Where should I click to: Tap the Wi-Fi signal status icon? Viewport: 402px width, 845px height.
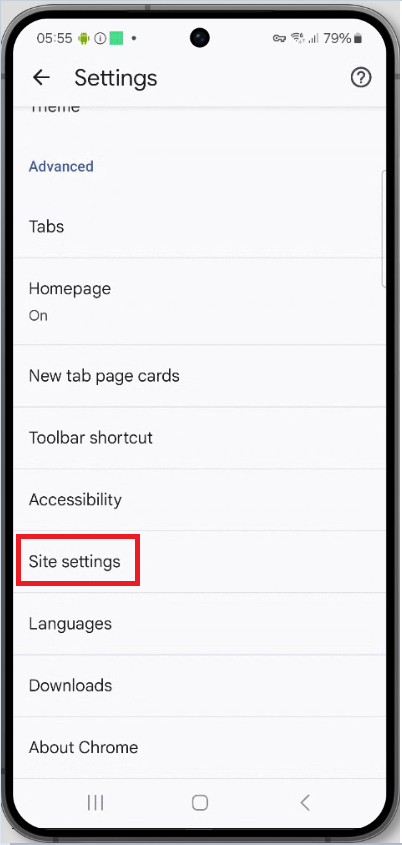tap(298, 38)
